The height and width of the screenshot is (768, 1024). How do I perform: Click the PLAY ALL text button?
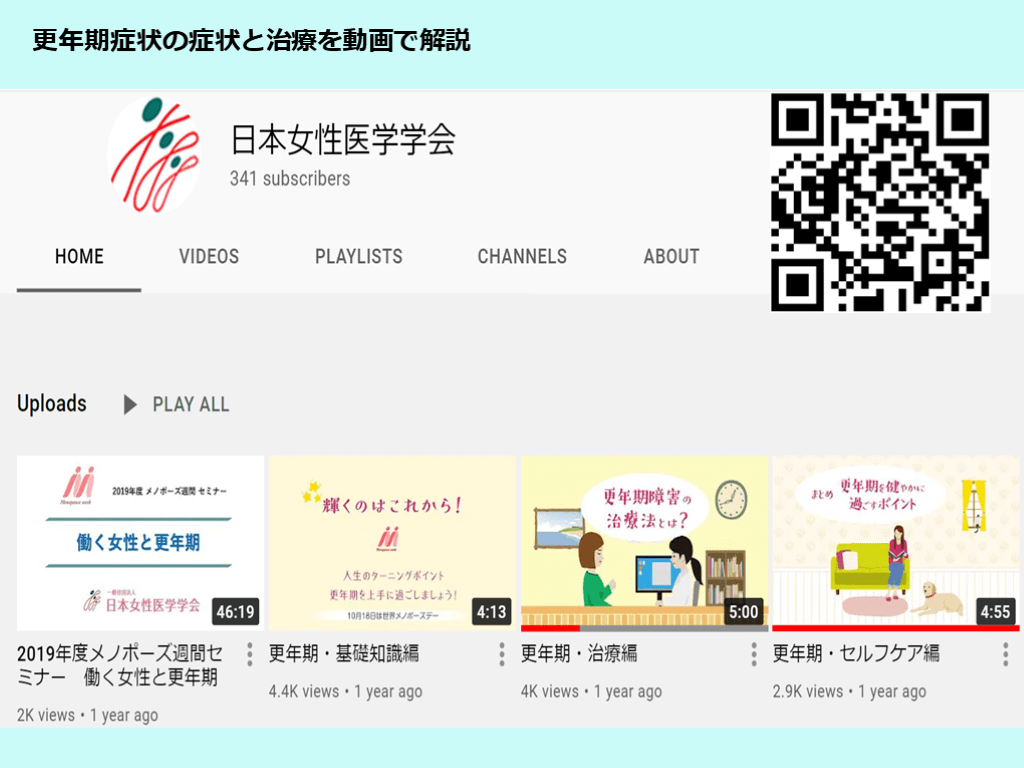click(190, 405)
